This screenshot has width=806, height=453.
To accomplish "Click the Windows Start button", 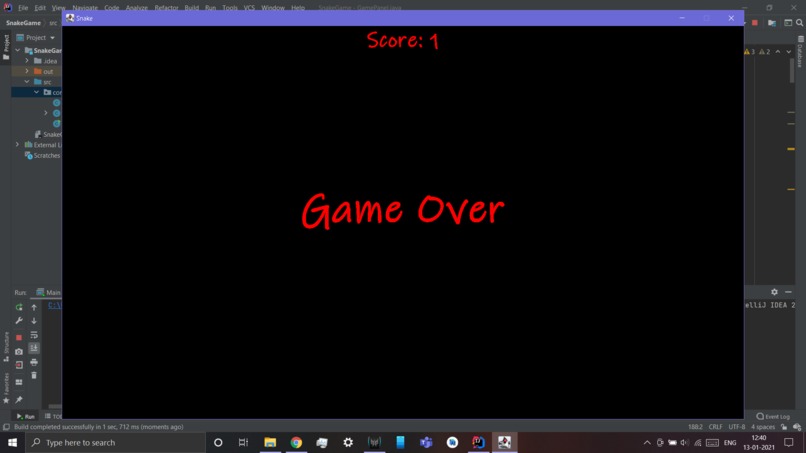I will [x=12, y=442].
